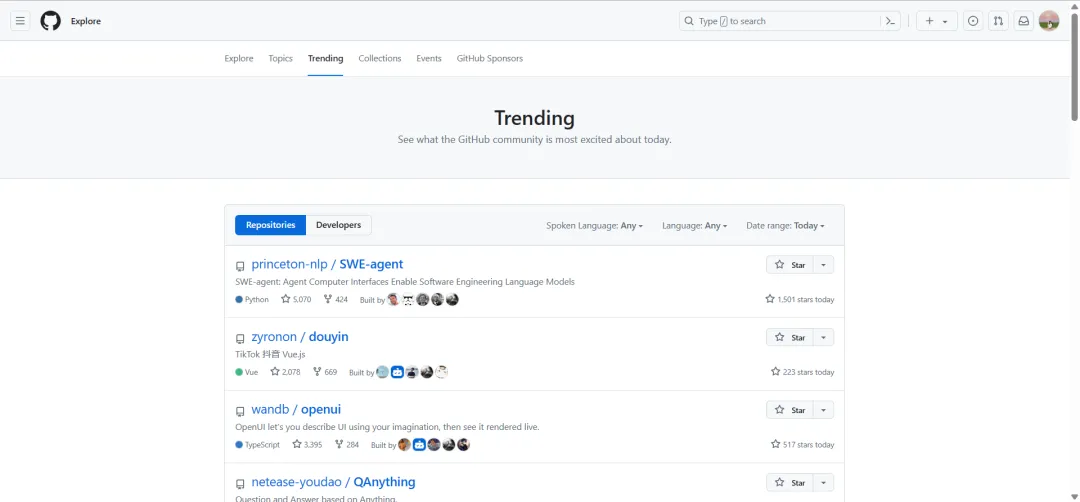The height and width of the screenshot is (502, 1080).
Task: Click the blue bot avatar in douyin row
Action: (x=397, y=372)
